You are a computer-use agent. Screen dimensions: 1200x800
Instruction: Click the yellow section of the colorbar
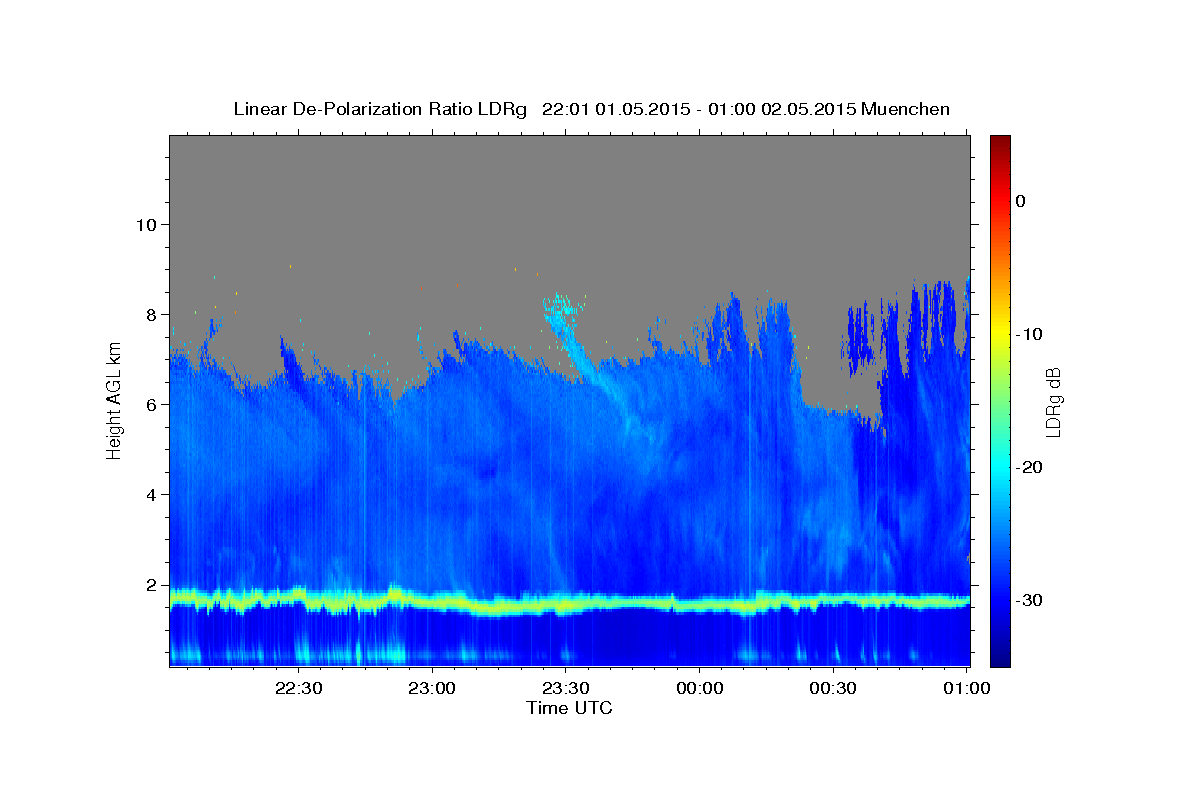1000,332
